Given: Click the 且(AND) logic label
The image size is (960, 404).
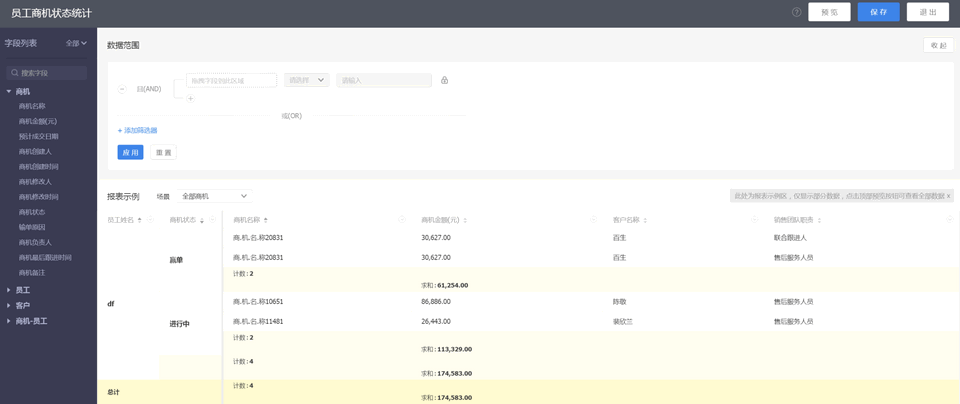Looking at the screenshot, I should pos(149,89).
